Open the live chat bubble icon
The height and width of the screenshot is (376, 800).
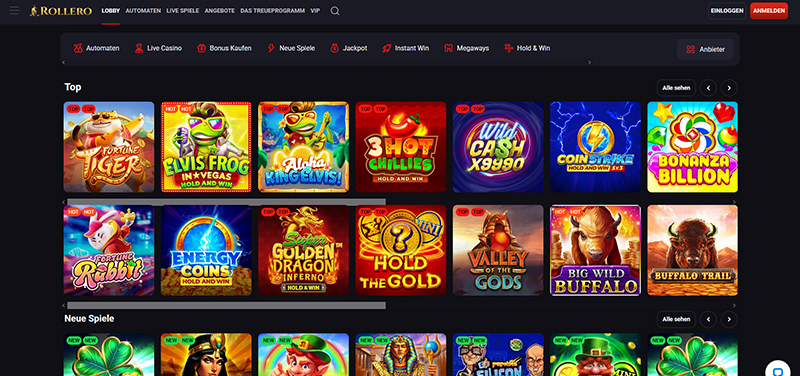(x=778, y=371)
